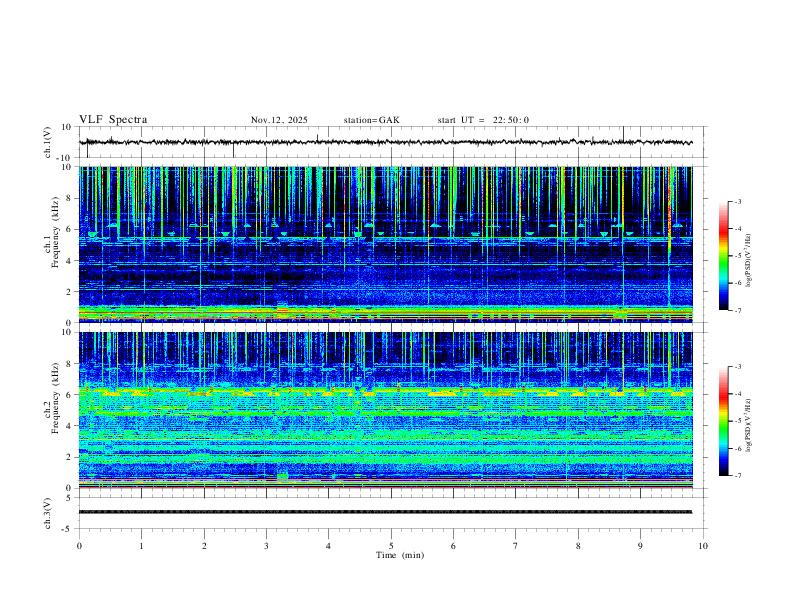This screenshot has width=792, height=612.
Task: Click time axis tick label "0"
Action: pyautogui.click(x=79, y=546)
